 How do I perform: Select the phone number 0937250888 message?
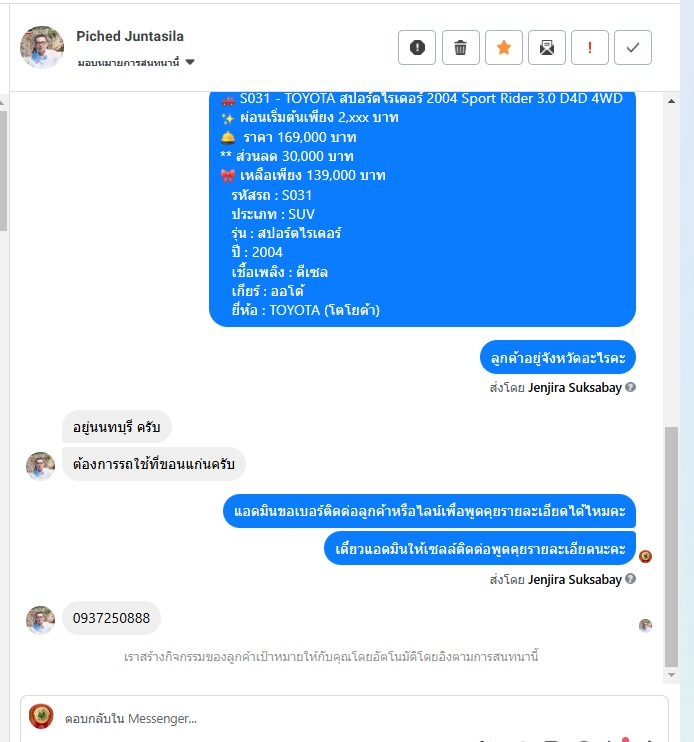tap(112, 618)
